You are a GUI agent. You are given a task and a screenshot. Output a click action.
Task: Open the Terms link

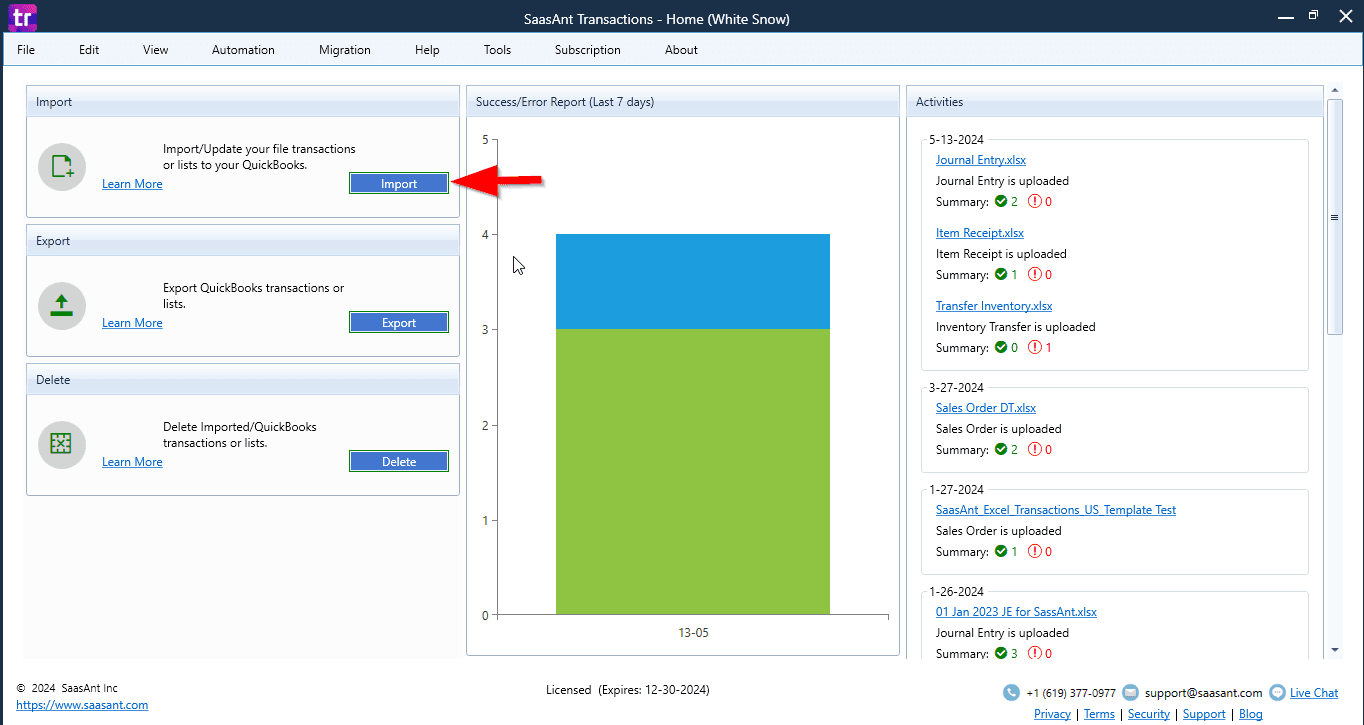point(1099,714)
